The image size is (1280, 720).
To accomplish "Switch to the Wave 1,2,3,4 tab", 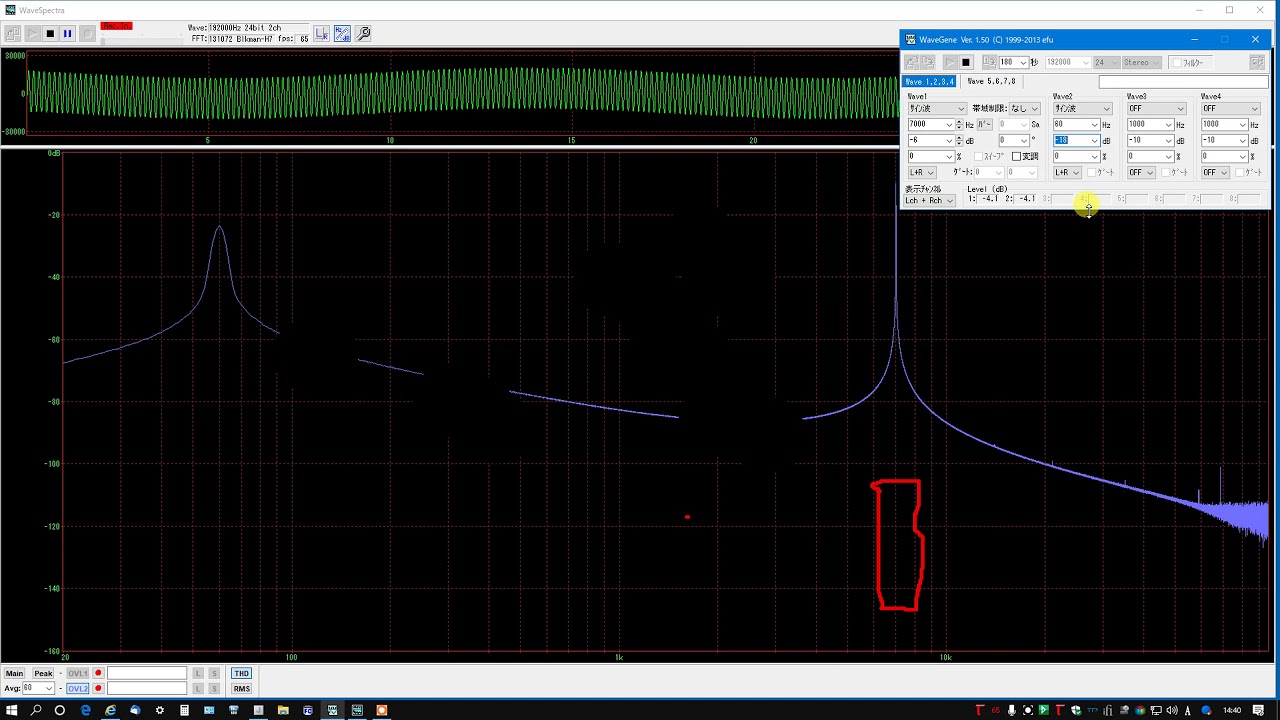I will click(929, 81).
